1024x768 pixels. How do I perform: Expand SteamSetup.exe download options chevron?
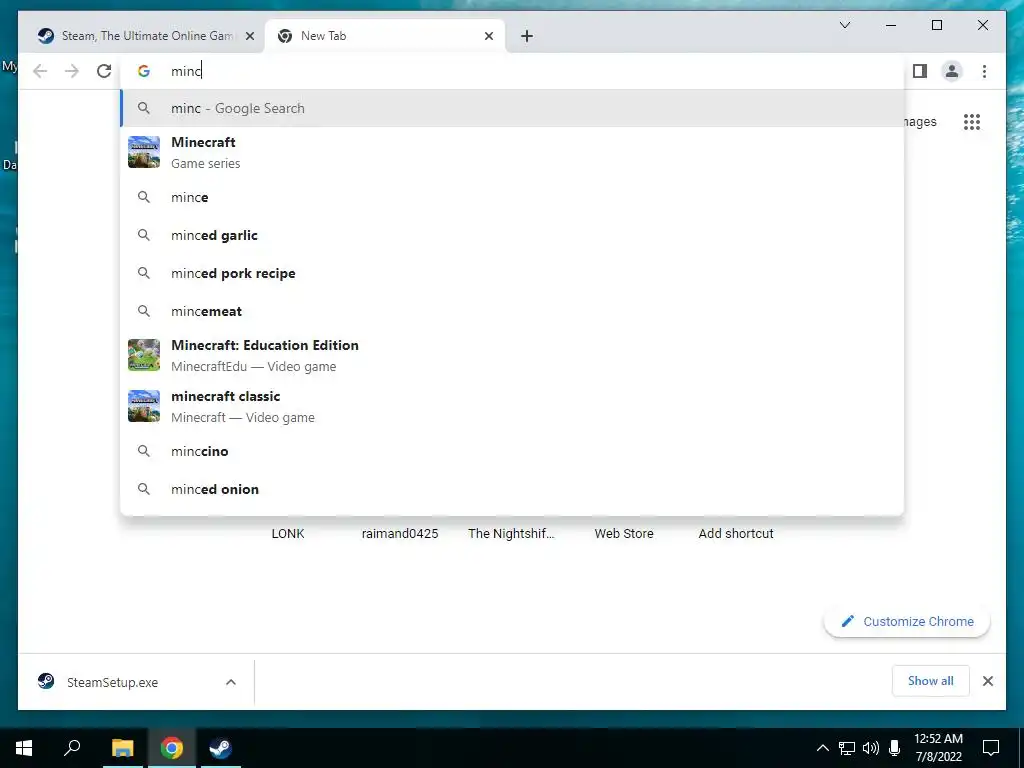point(231,682)
